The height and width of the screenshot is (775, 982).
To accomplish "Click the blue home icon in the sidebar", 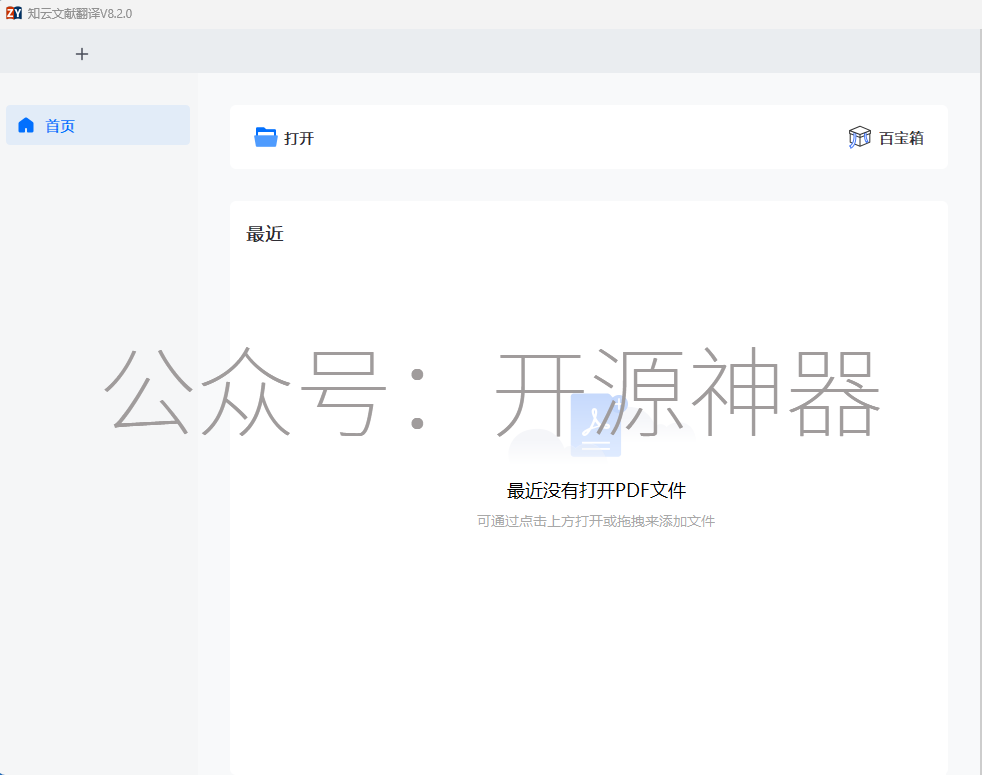I will (x=26, y=125).
